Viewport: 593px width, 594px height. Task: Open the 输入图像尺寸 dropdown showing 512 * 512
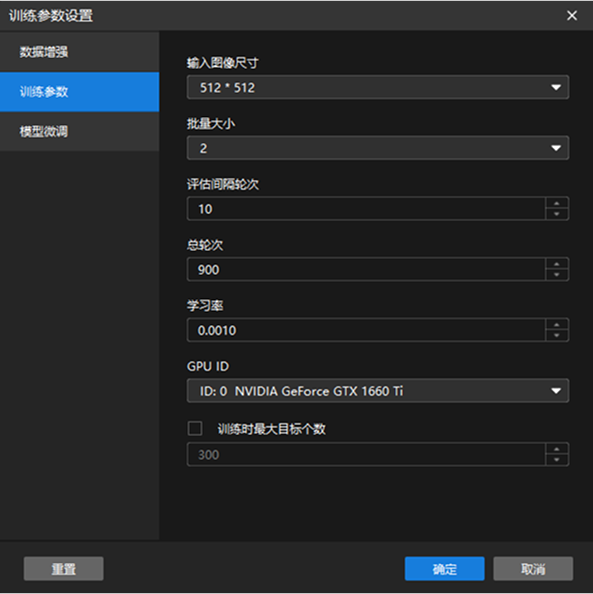(x=378, y=88)
